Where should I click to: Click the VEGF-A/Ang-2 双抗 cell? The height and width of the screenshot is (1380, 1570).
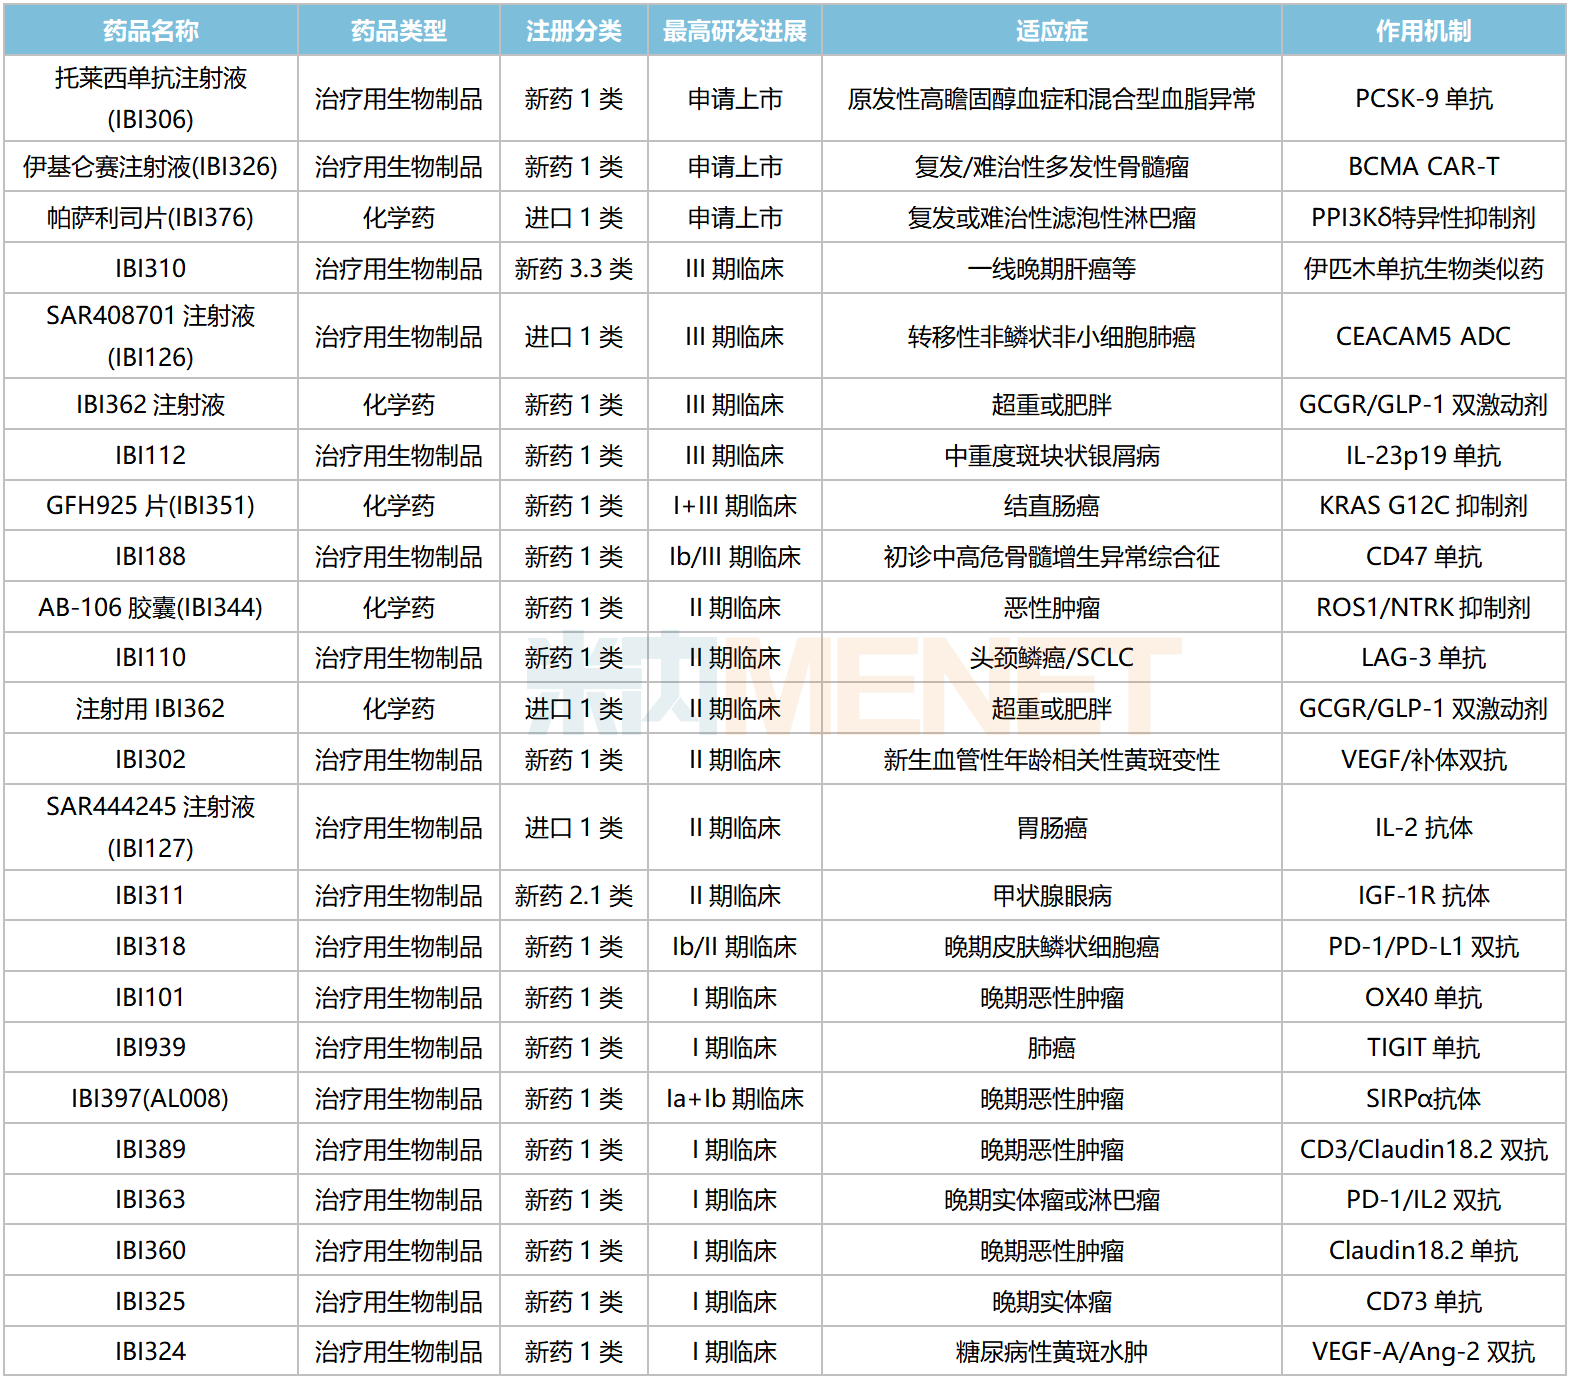coord(1424,1351)
